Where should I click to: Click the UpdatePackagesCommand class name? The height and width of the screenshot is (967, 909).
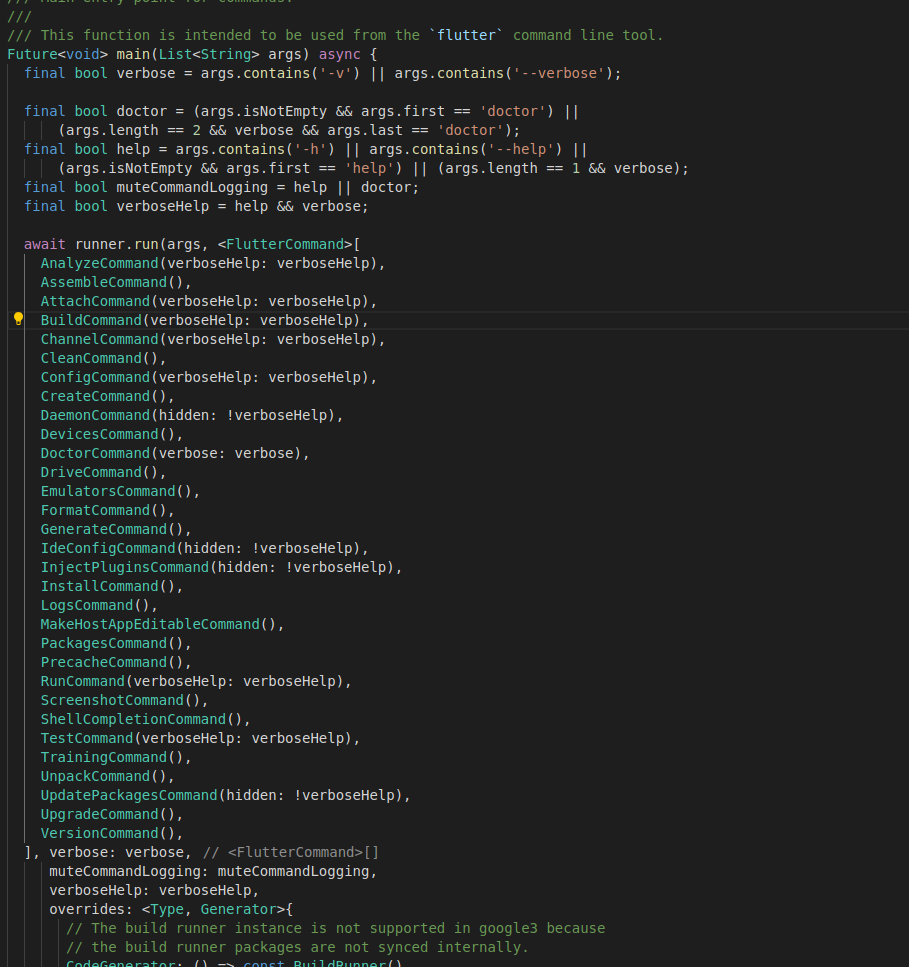point(129,795)
